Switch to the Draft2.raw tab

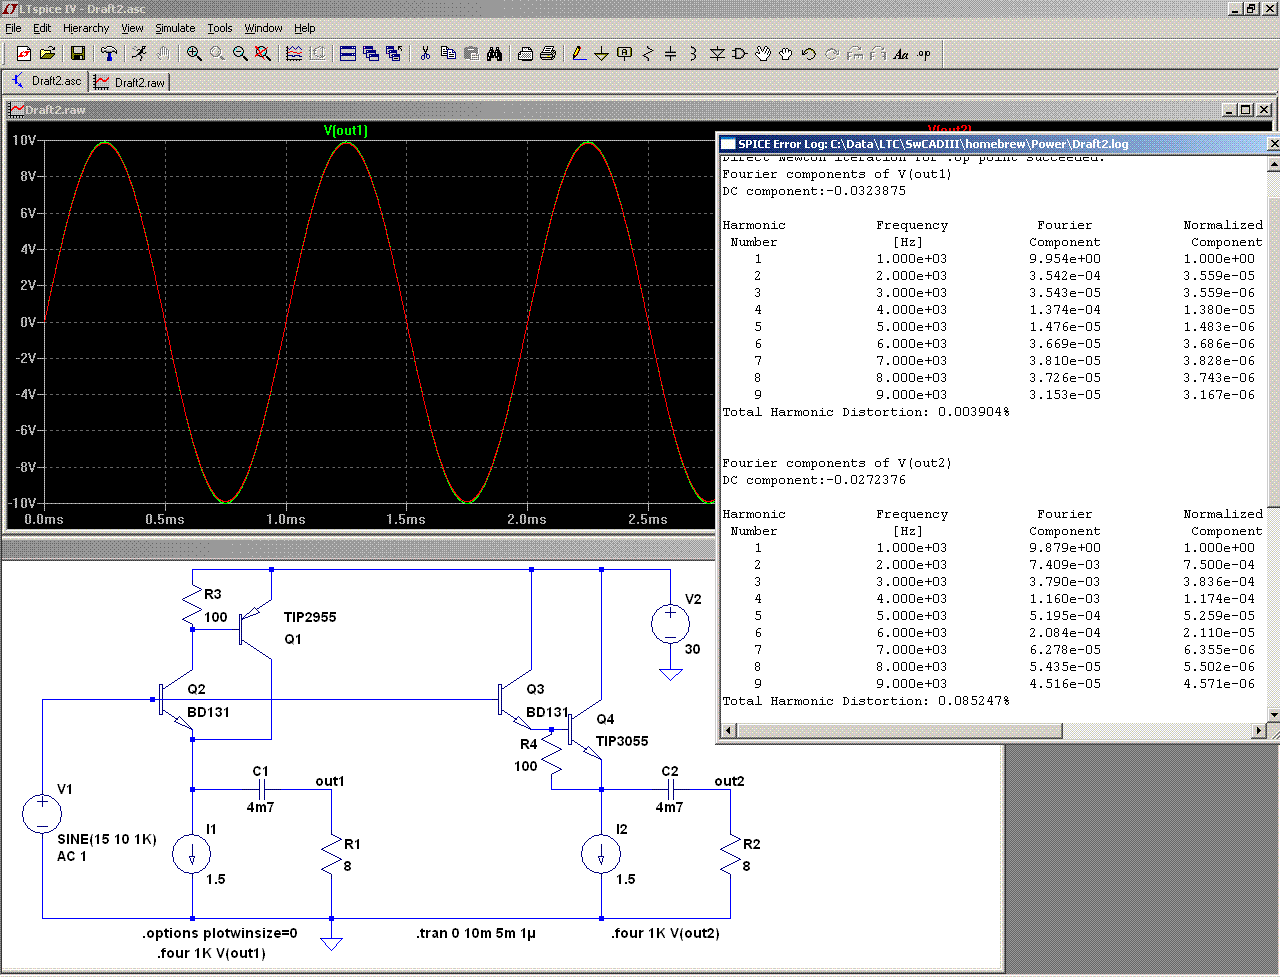(130, 82)
